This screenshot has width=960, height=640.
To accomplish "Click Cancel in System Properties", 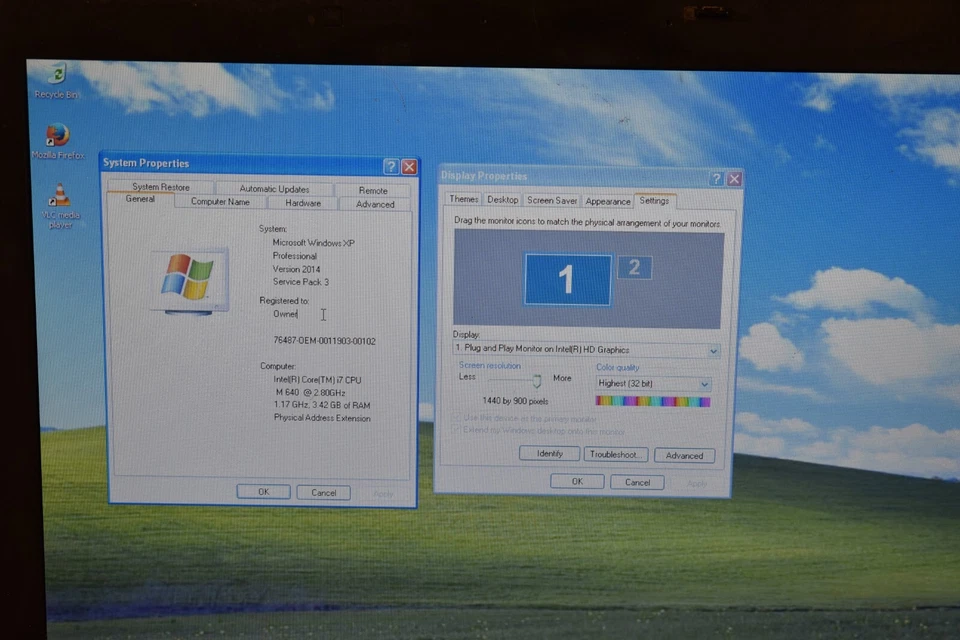I will (x=323, y=492).
